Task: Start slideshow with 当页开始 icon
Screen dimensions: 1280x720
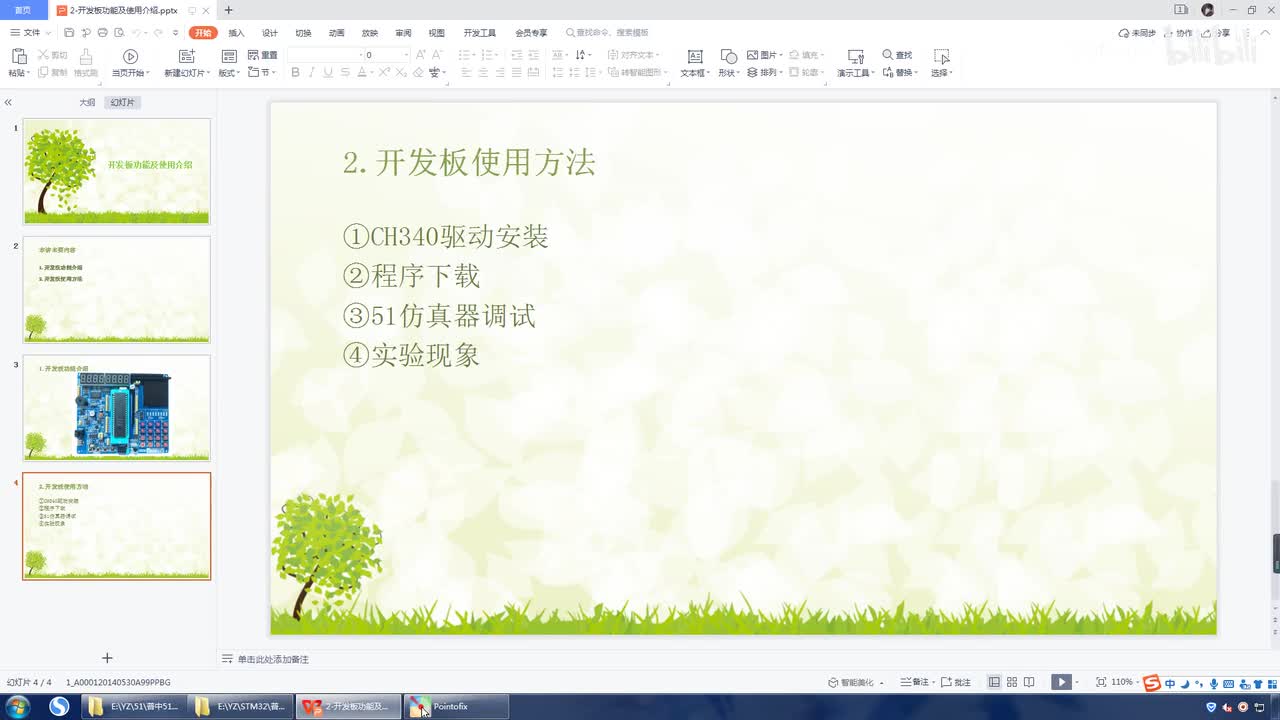Action: pyautogui.click(x=130, y=56)
